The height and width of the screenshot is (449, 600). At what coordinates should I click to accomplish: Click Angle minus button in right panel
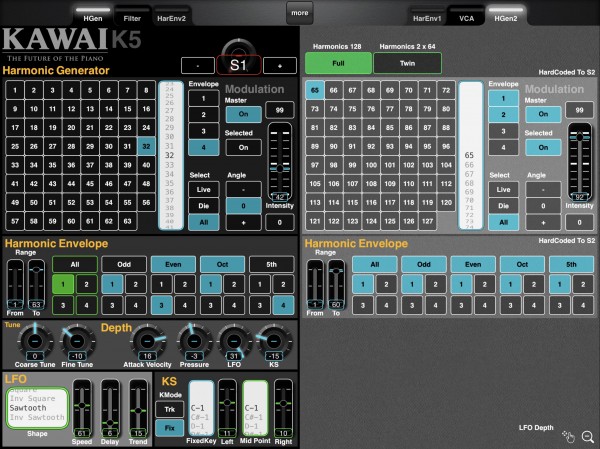[543, 189]
